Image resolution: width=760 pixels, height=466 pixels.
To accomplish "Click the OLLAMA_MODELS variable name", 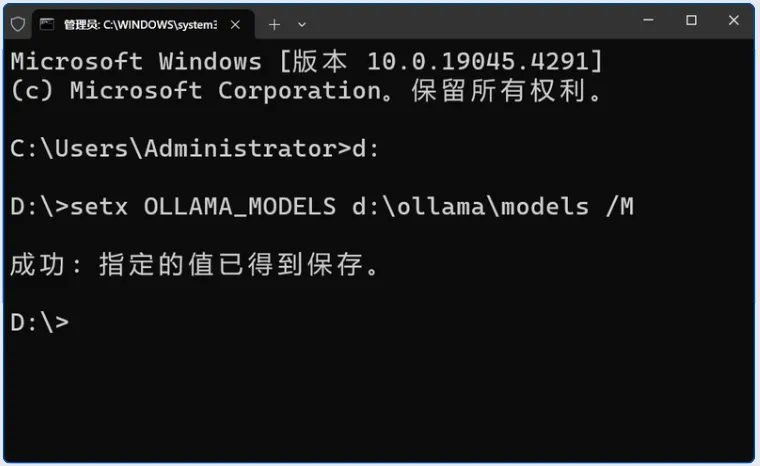I will click(x=240, y=207).
